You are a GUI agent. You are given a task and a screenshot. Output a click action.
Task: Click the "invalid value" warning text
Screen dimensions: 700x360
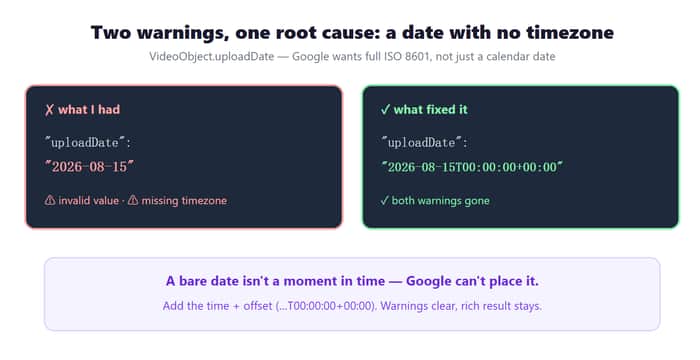click(88, 201)
